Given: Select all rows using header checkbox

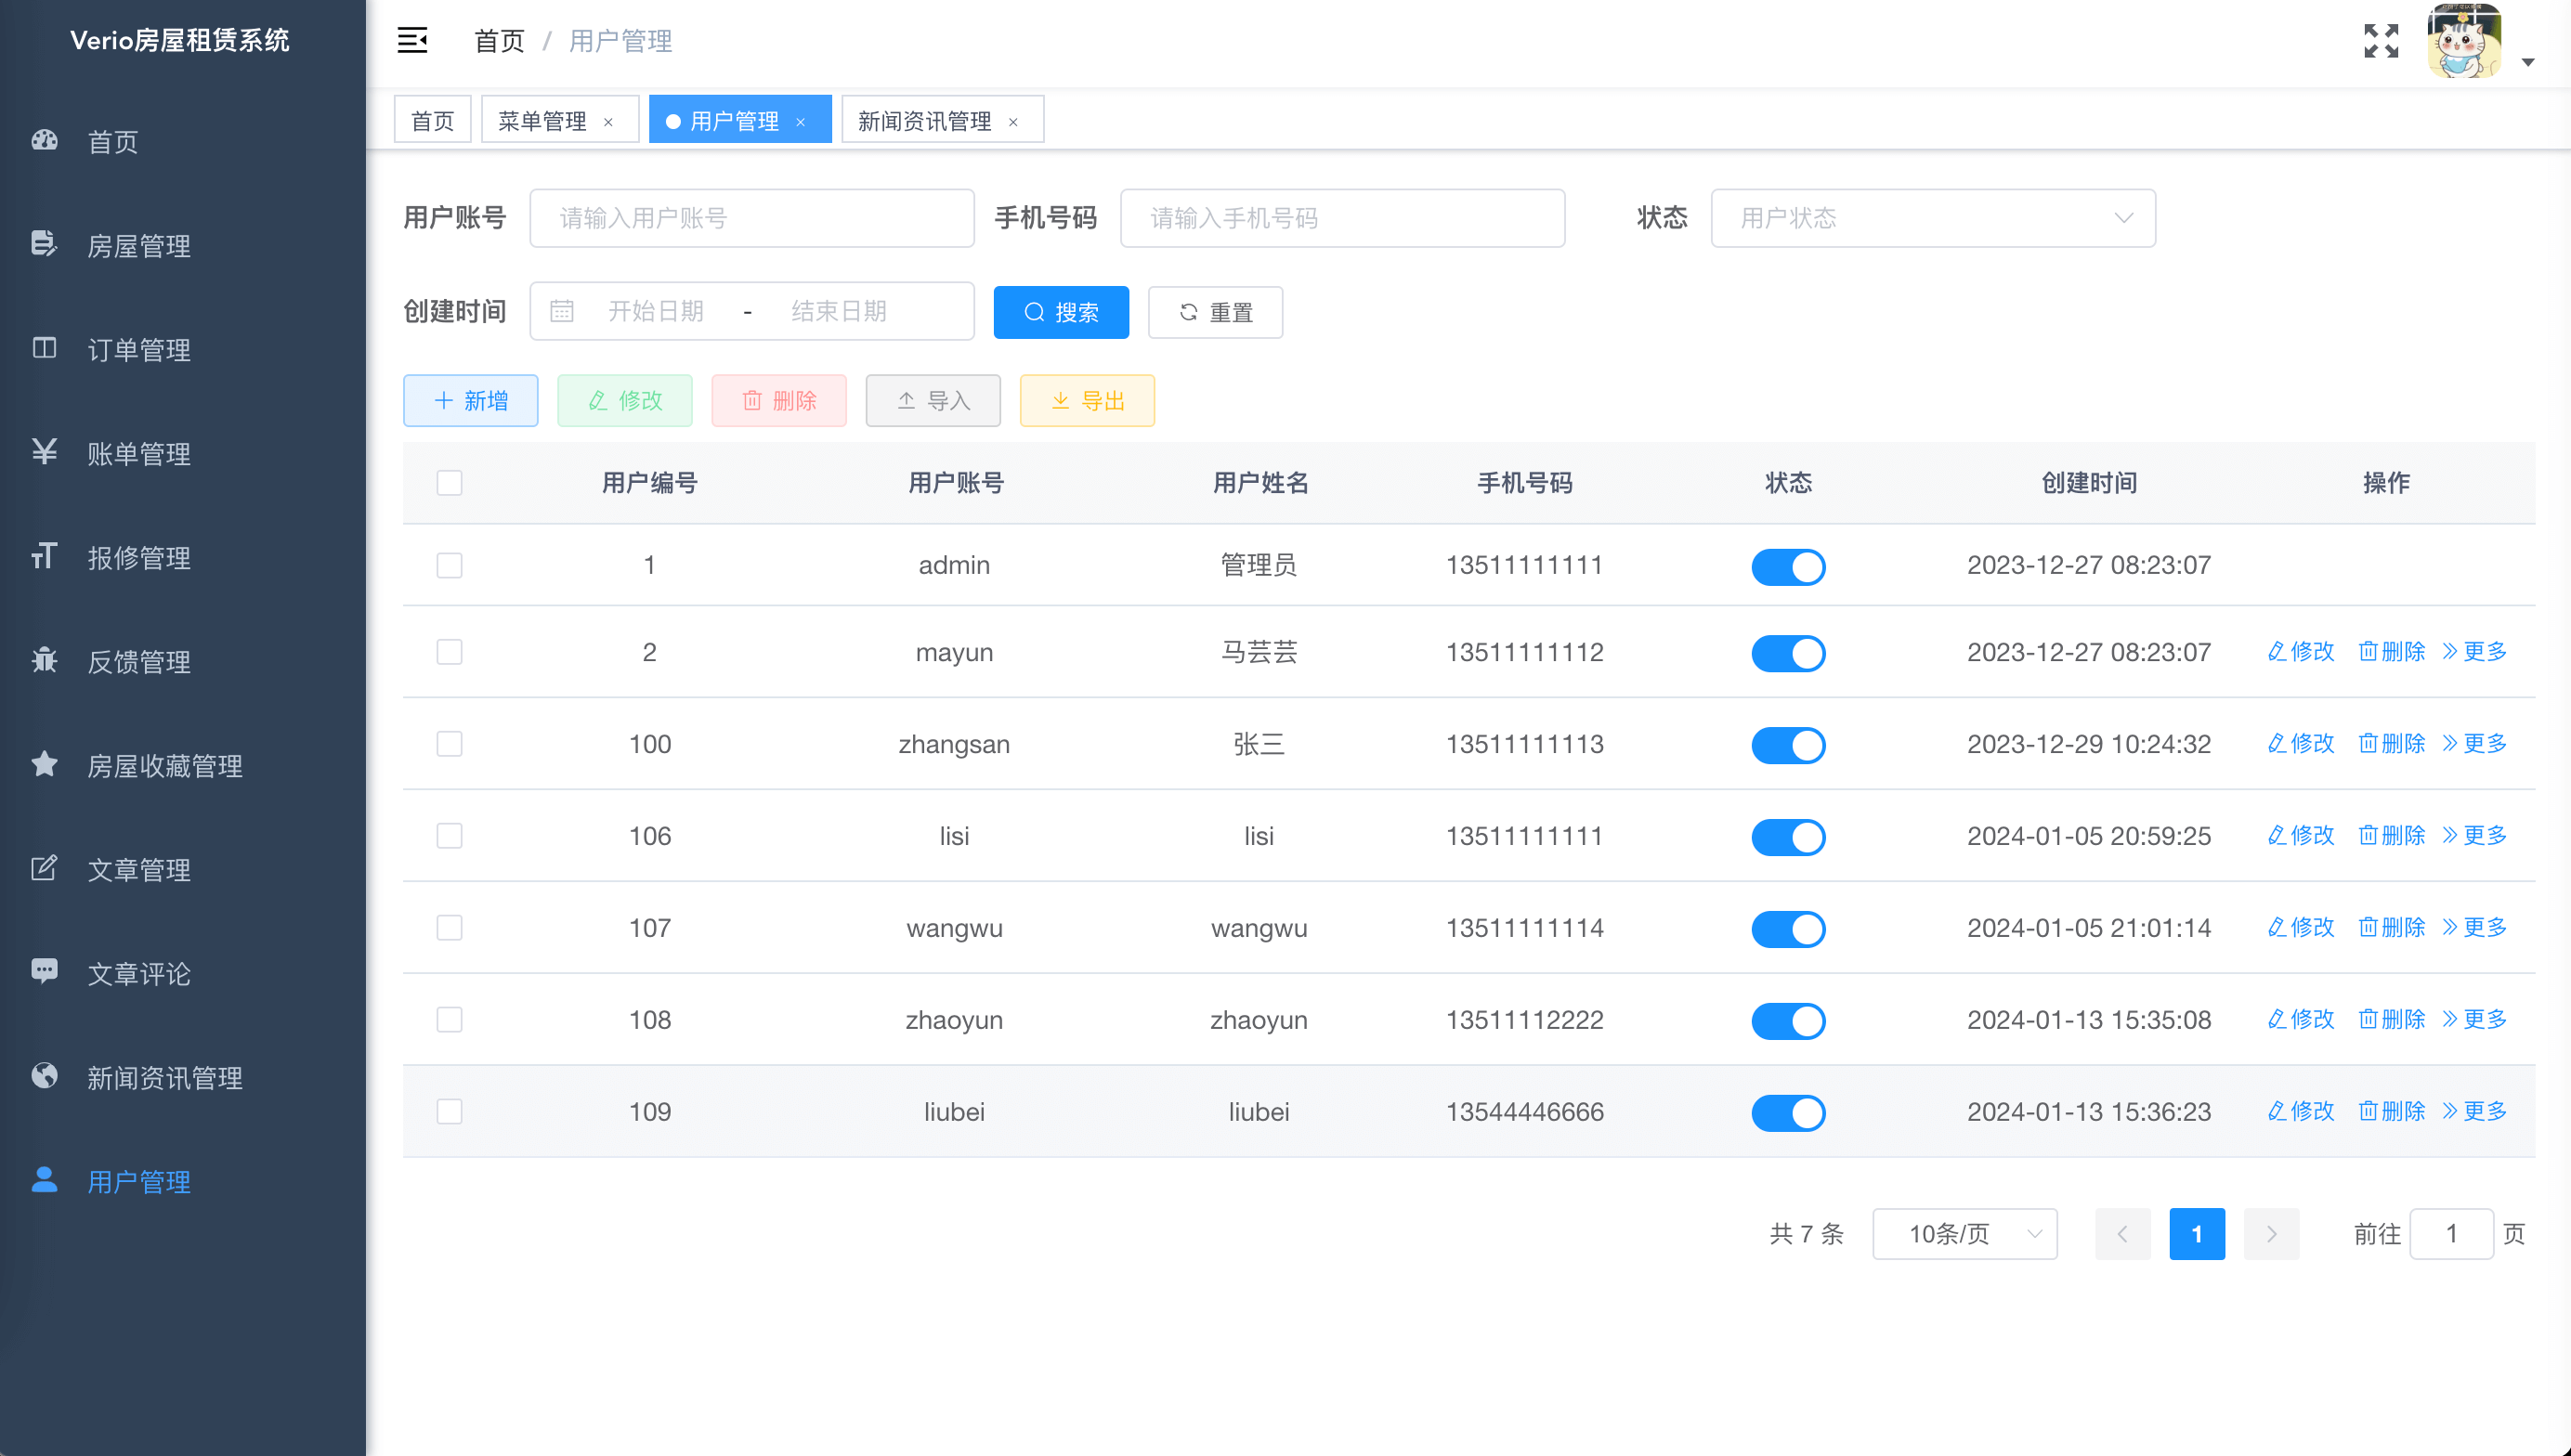Looking at the screenshot, I should [449, 483].
